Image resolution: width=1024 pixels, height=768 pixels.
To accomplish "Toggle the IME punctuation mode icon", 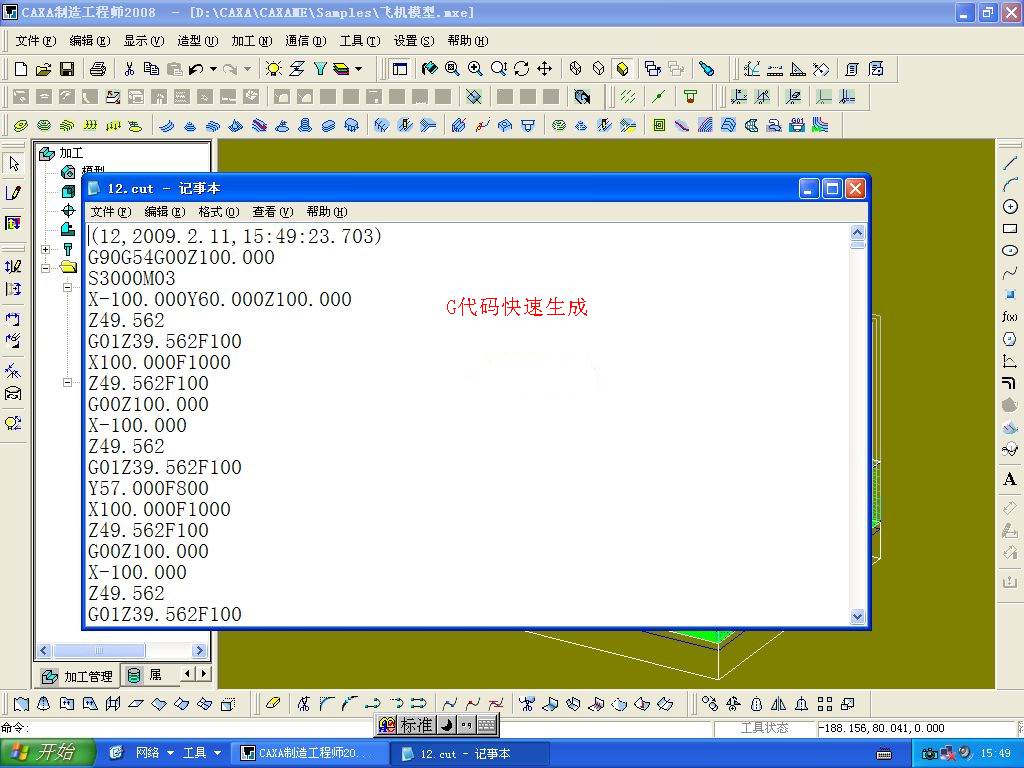I will [x=466, y=725].
